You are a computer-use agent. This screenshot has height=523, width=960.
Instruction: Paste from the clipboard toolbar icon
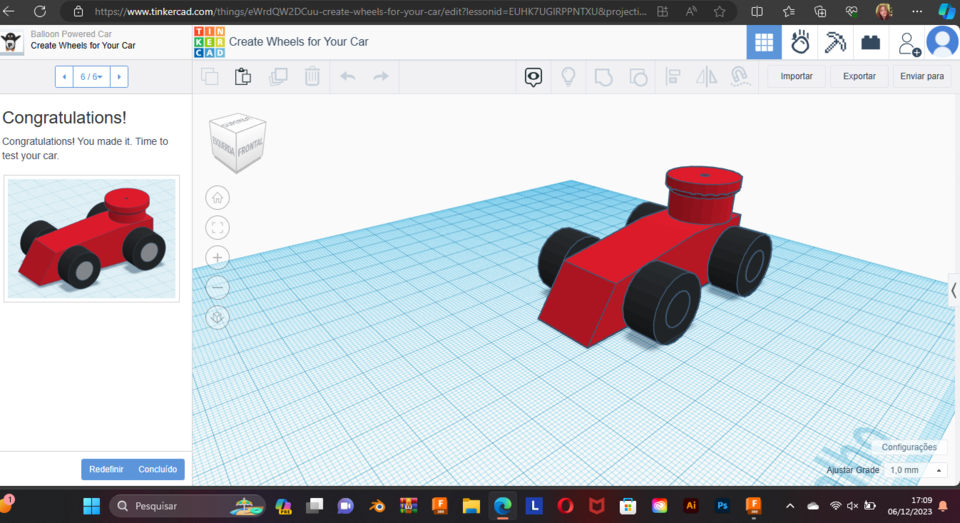pyautogui.click(x=243, y=77)
